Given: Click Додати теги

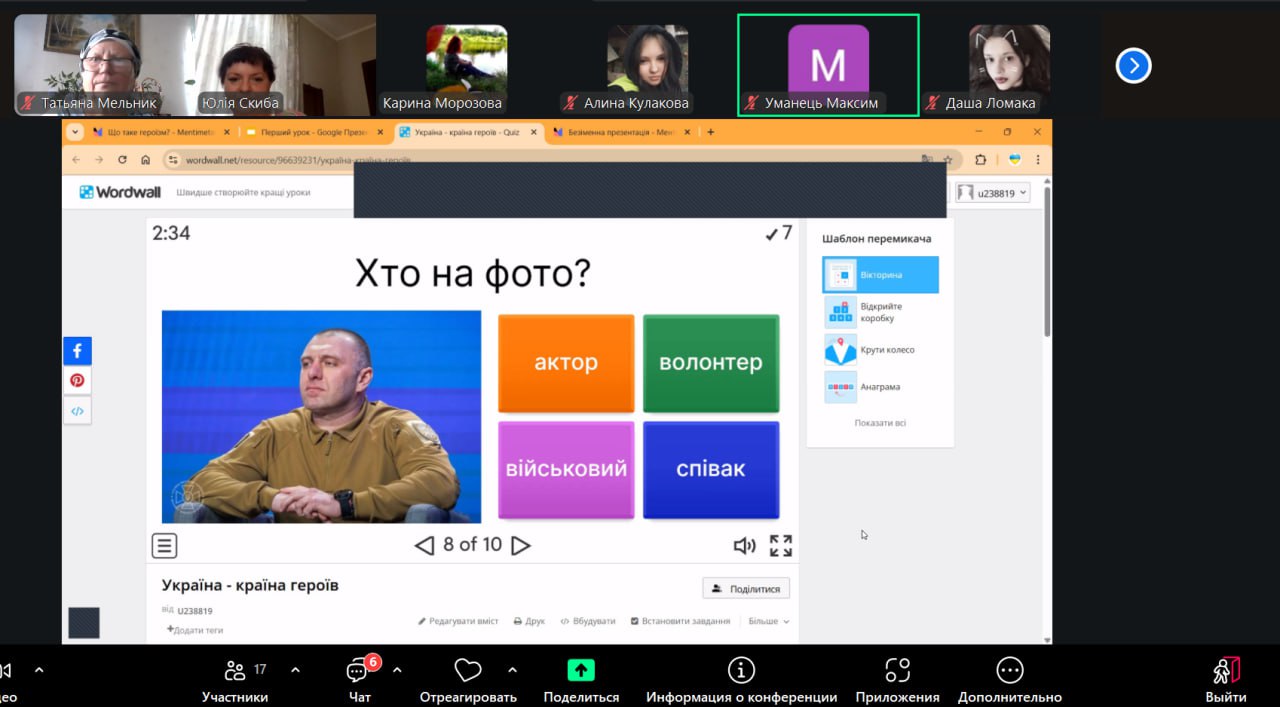Looking at the screenshot, I should pyautogui.click(x=195, y=630).
